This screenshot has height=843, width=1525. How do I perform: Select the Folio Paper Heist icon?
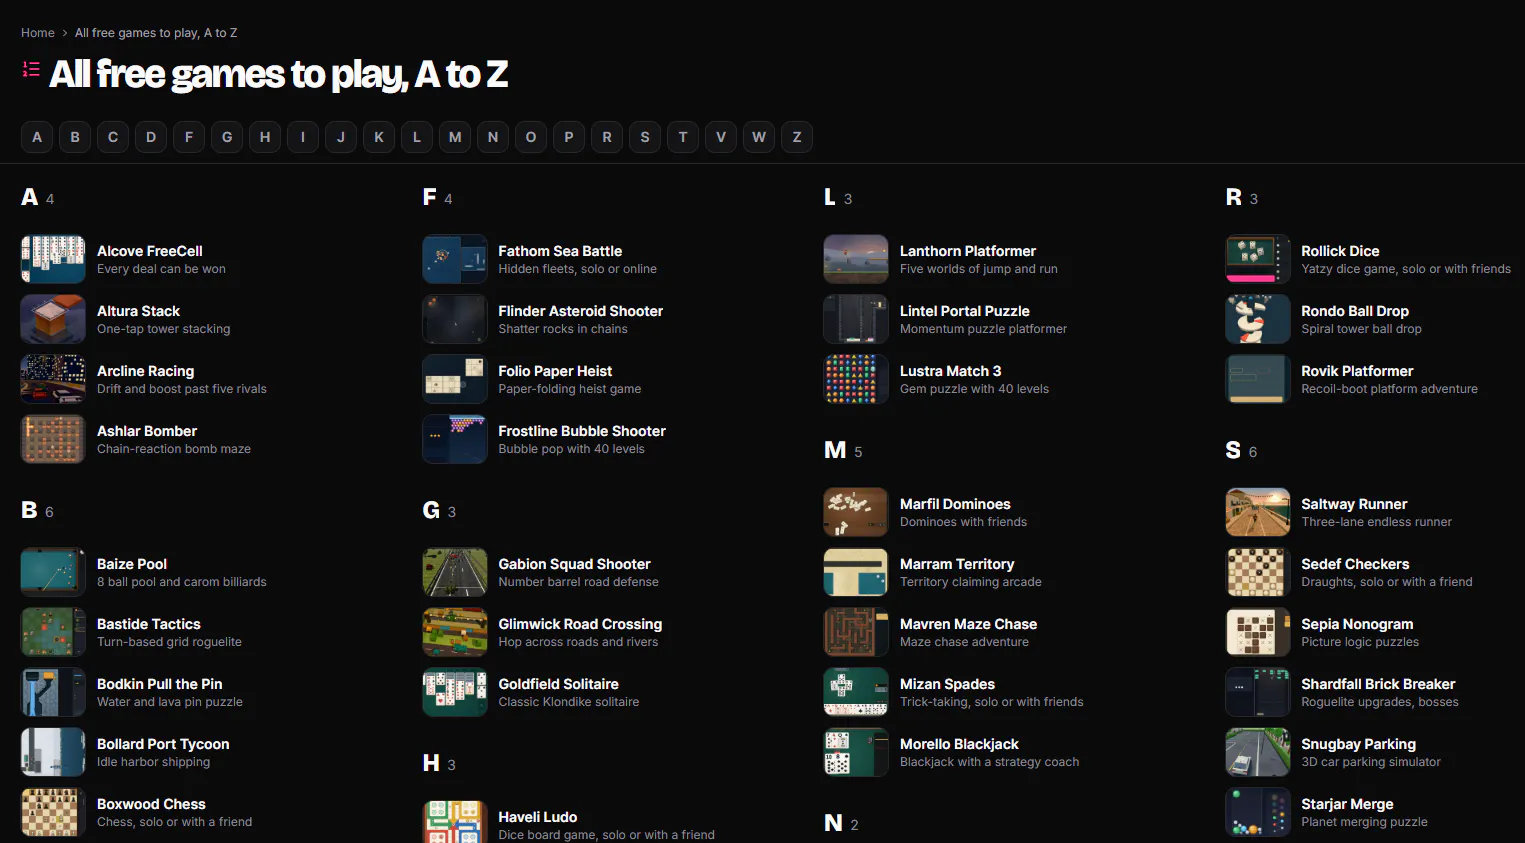[455, 379]
